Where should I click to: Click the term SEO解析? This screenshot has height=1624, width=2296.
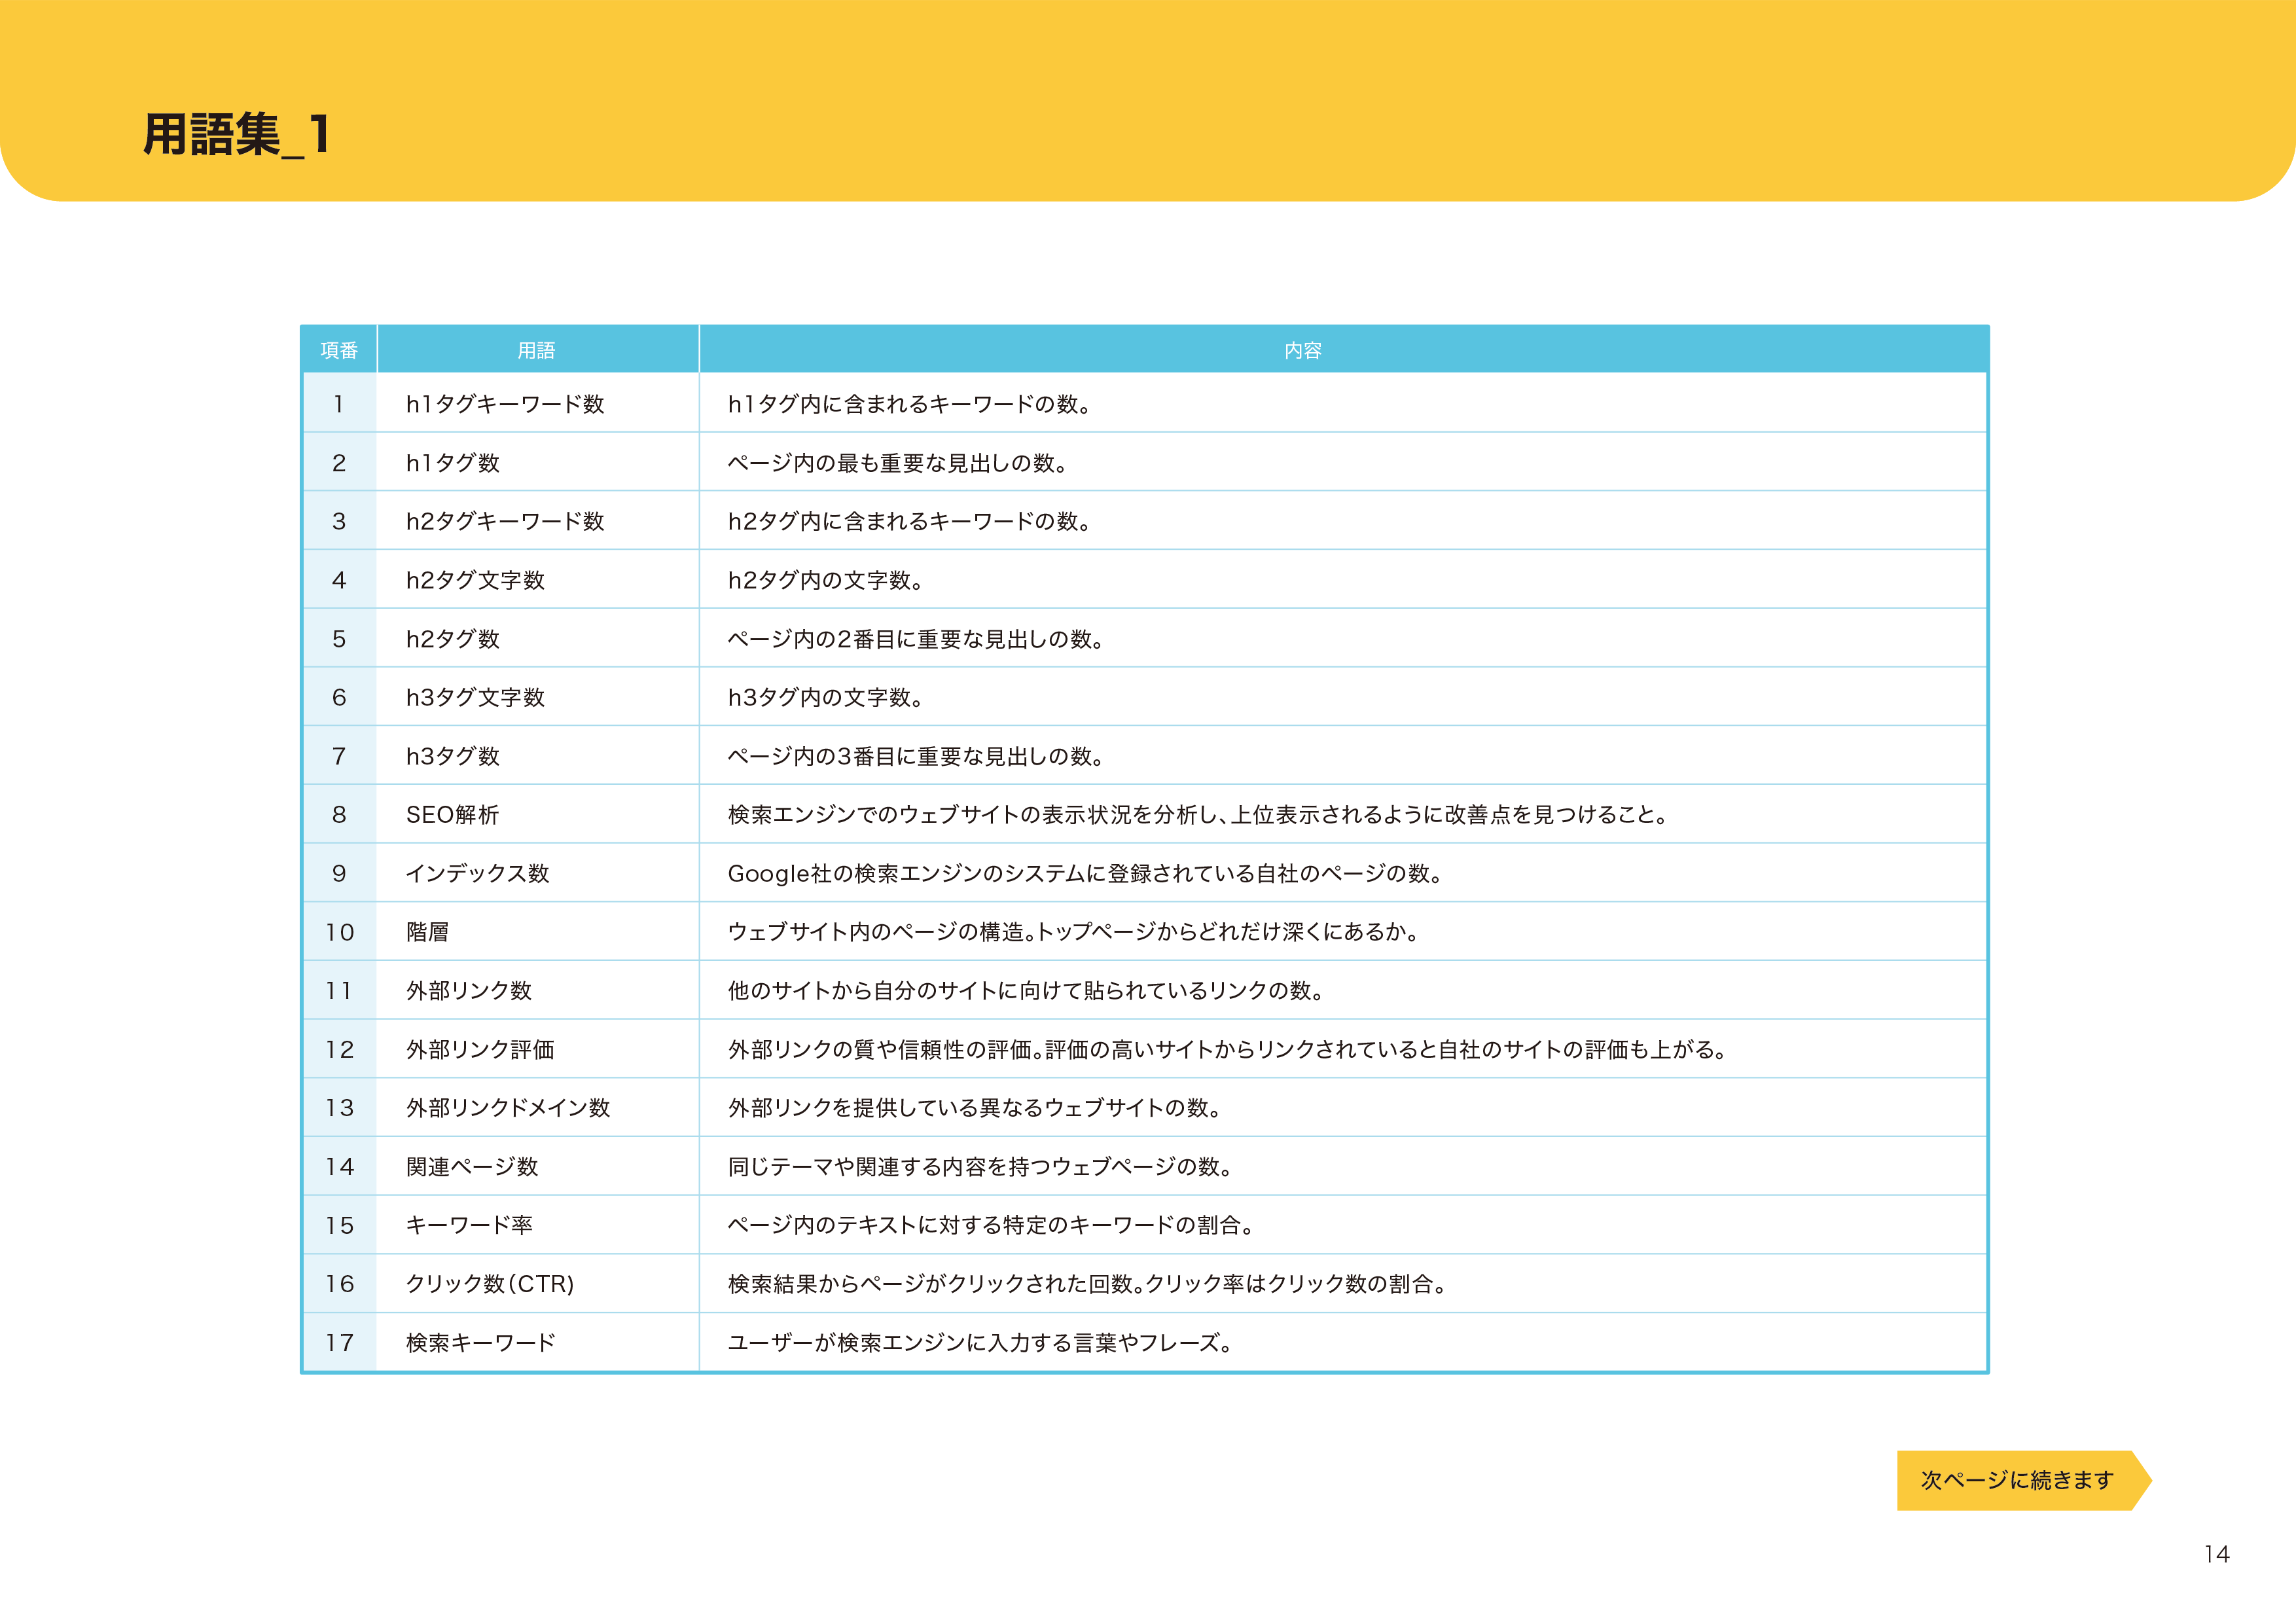click(x=452, y=815)
